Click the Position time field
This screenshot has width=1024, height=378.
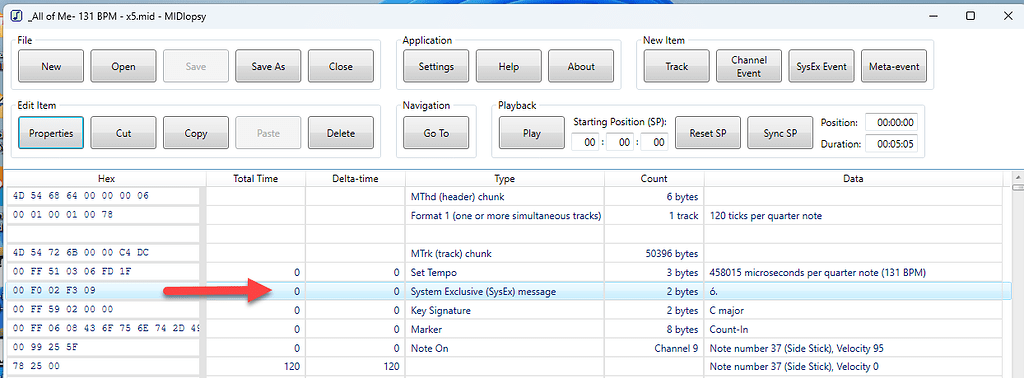(x=891, y=122)
